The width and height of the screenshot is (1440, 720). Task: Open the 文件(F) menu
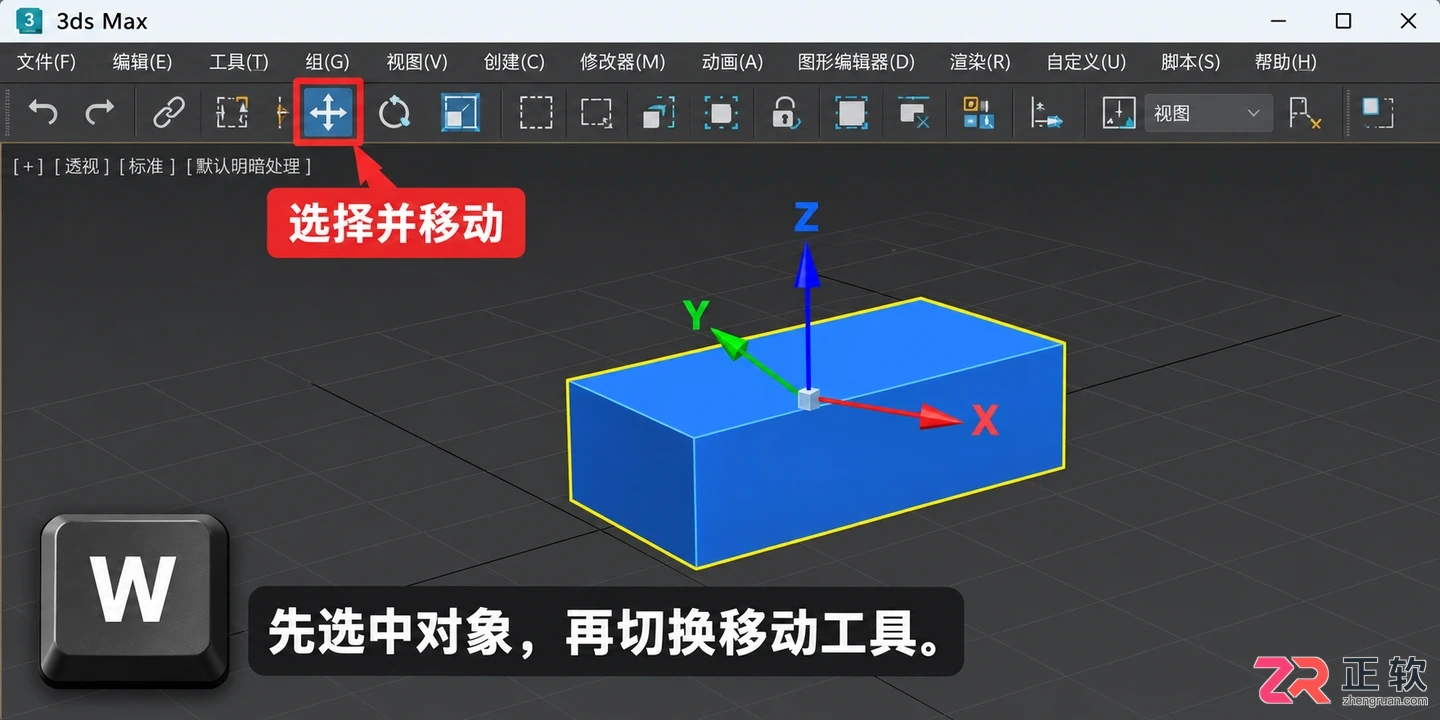47,62
